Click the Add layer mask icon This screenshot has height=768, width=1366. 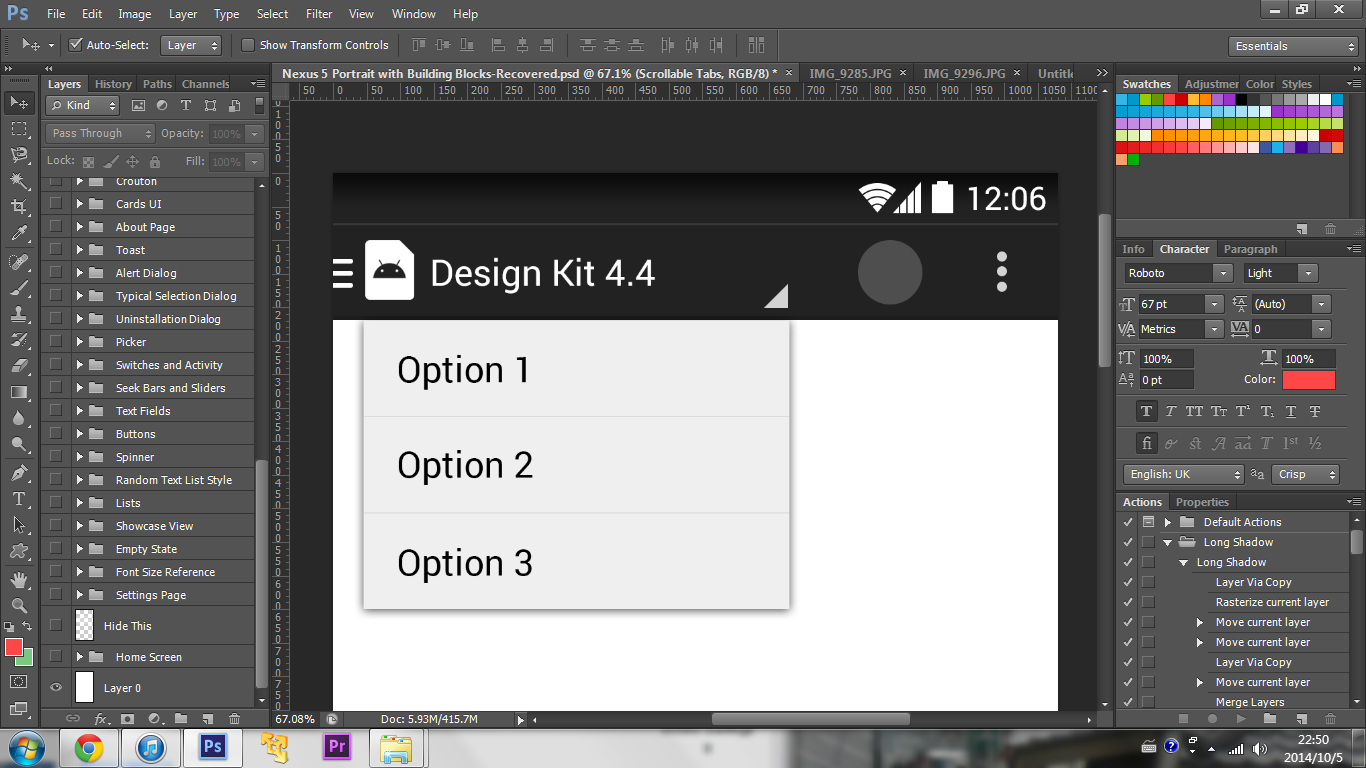pyautogui.click(x=128, y=718)
